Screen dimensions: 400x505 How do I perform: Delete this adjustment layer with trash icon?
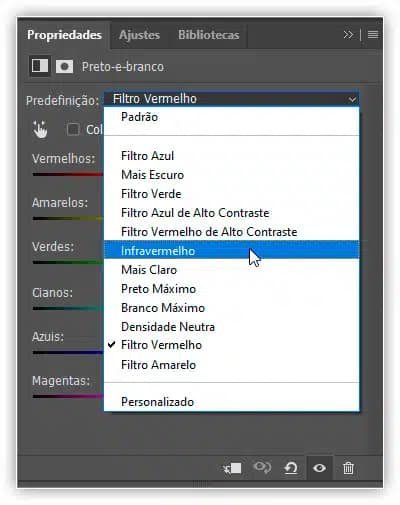point(348,468)
